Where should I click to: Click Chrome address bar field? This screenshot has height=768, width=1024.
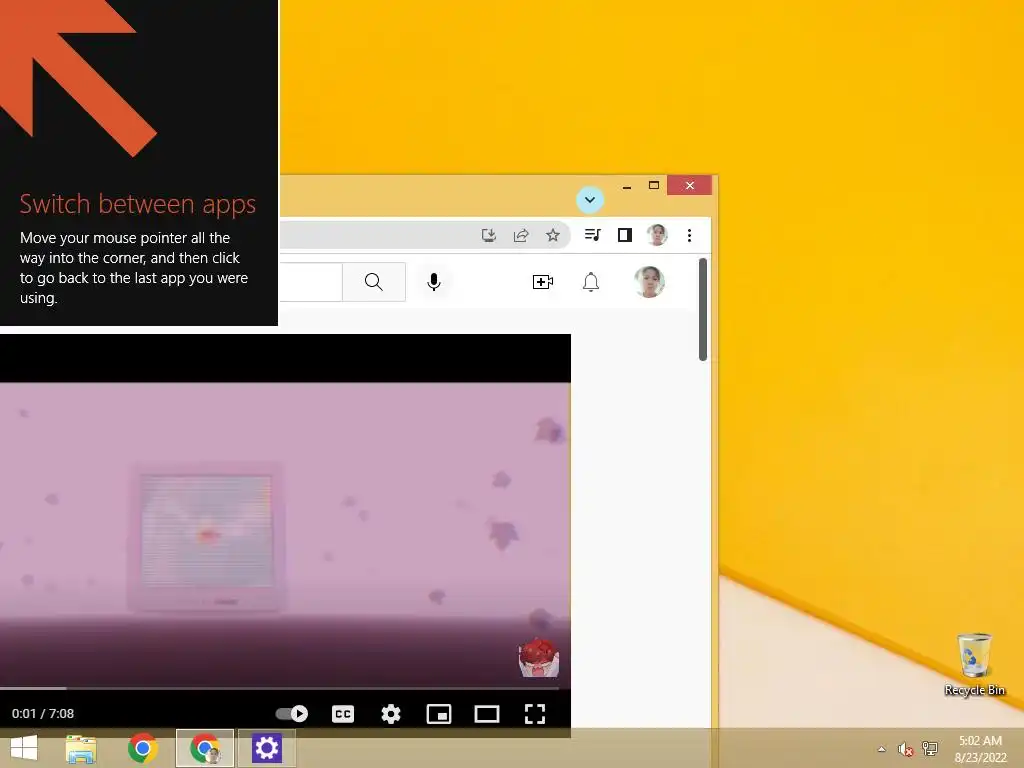pos(424,235)
